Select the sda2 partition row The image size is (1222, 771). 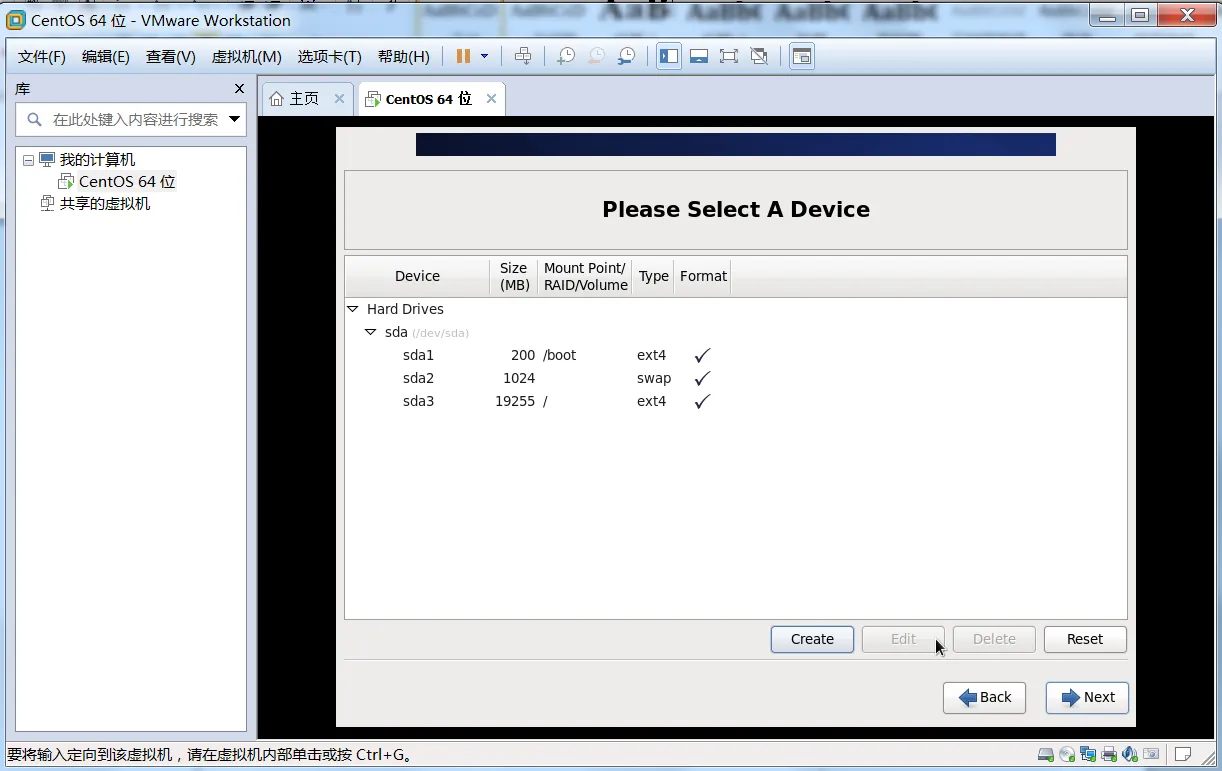tap(735, 378)
